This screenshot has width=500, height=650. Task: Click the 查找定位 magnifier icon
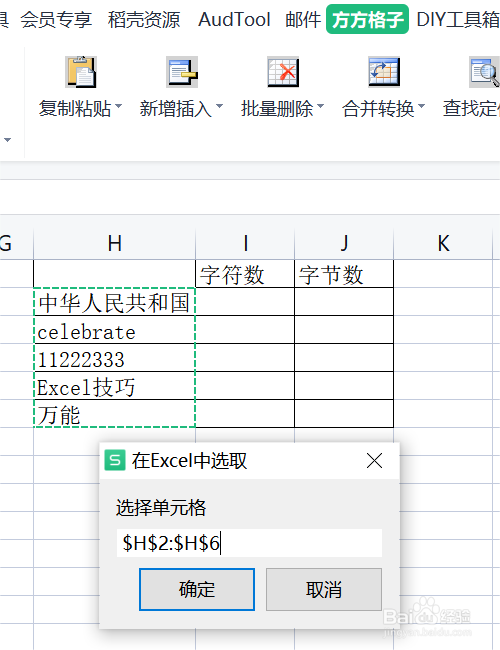[x=484, y=72]
